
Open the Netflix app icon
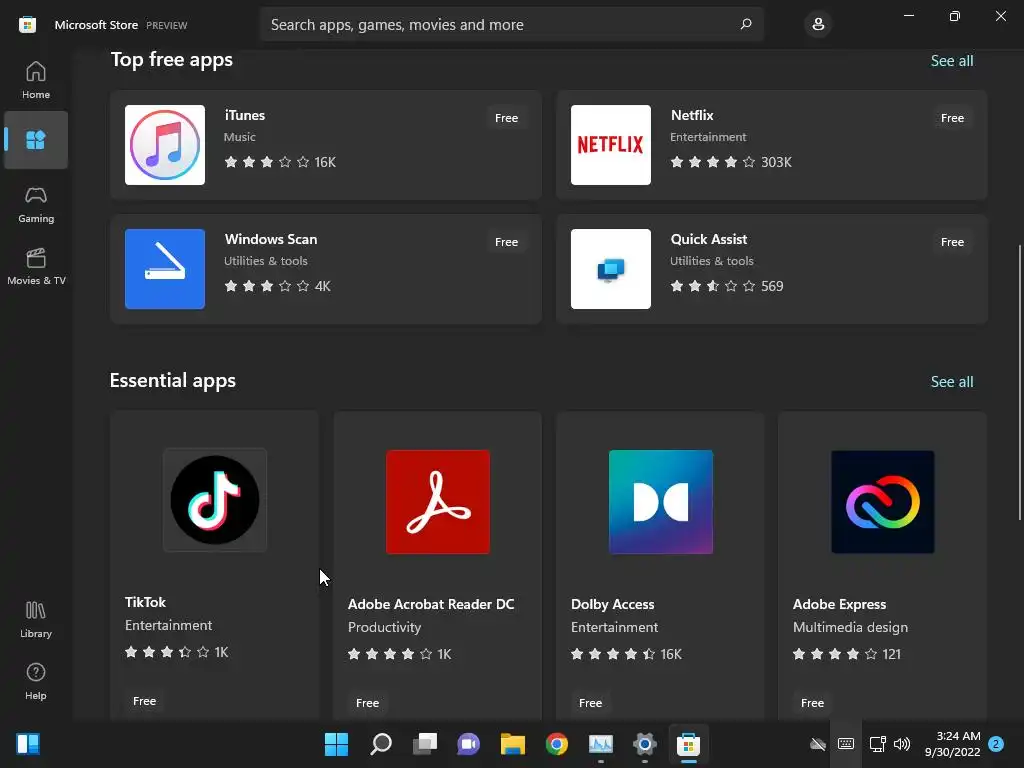tap(611, 145)
